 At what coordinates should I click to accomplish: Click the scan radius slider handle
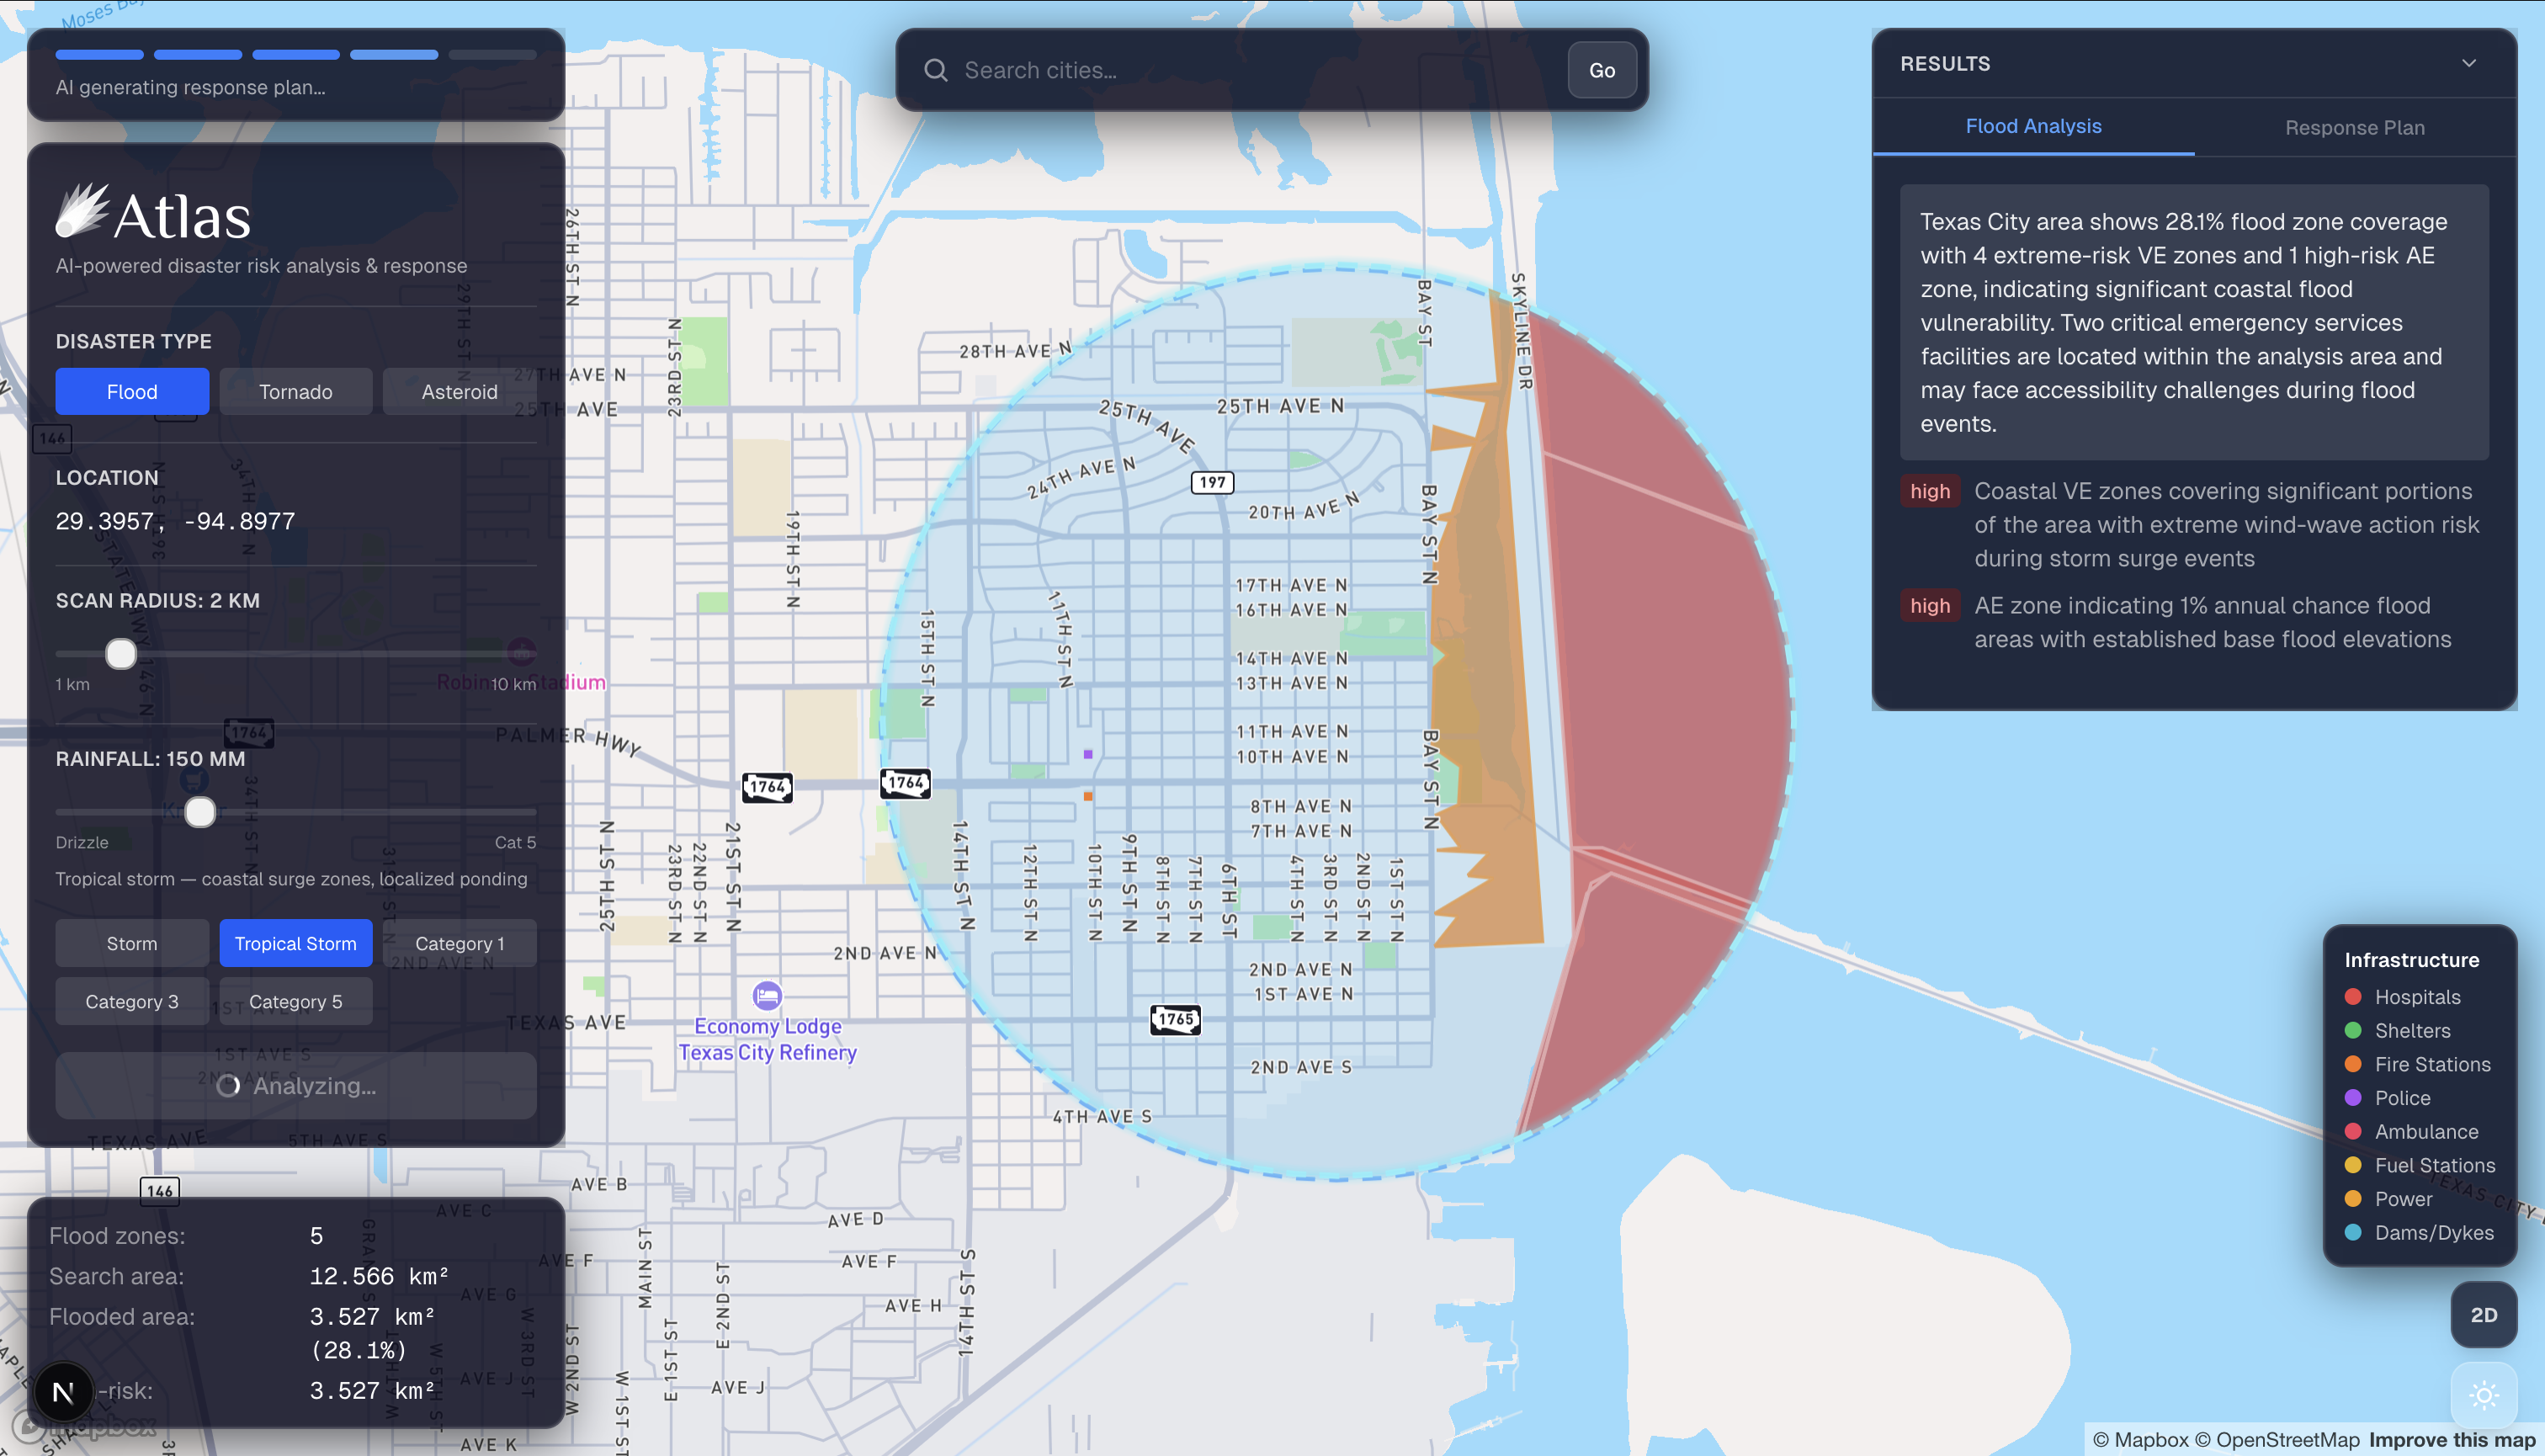point(121,654)
